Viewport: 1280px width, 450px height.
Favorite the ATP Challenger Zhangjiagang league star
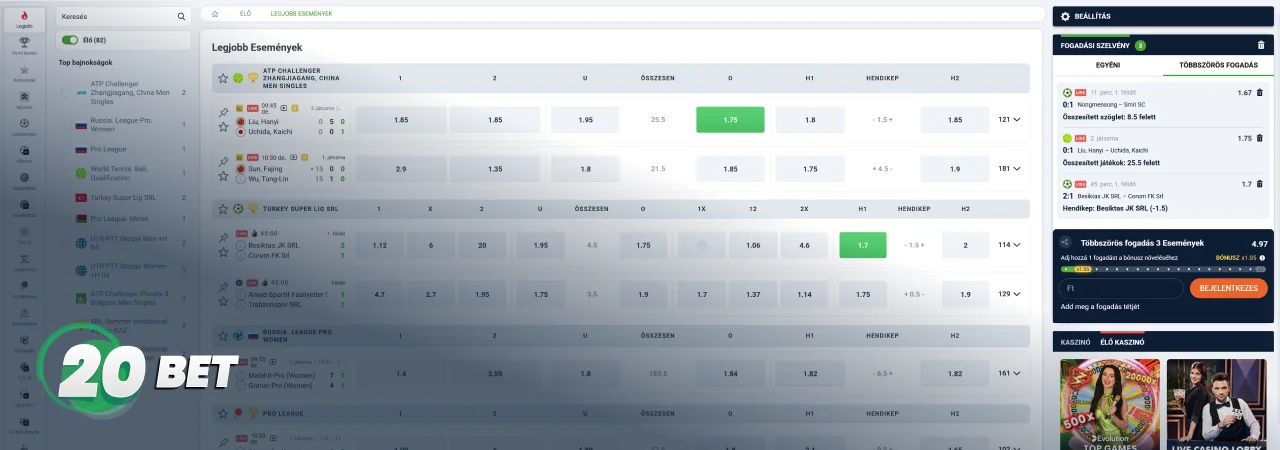pyautogui.click(x=223, y=78)
